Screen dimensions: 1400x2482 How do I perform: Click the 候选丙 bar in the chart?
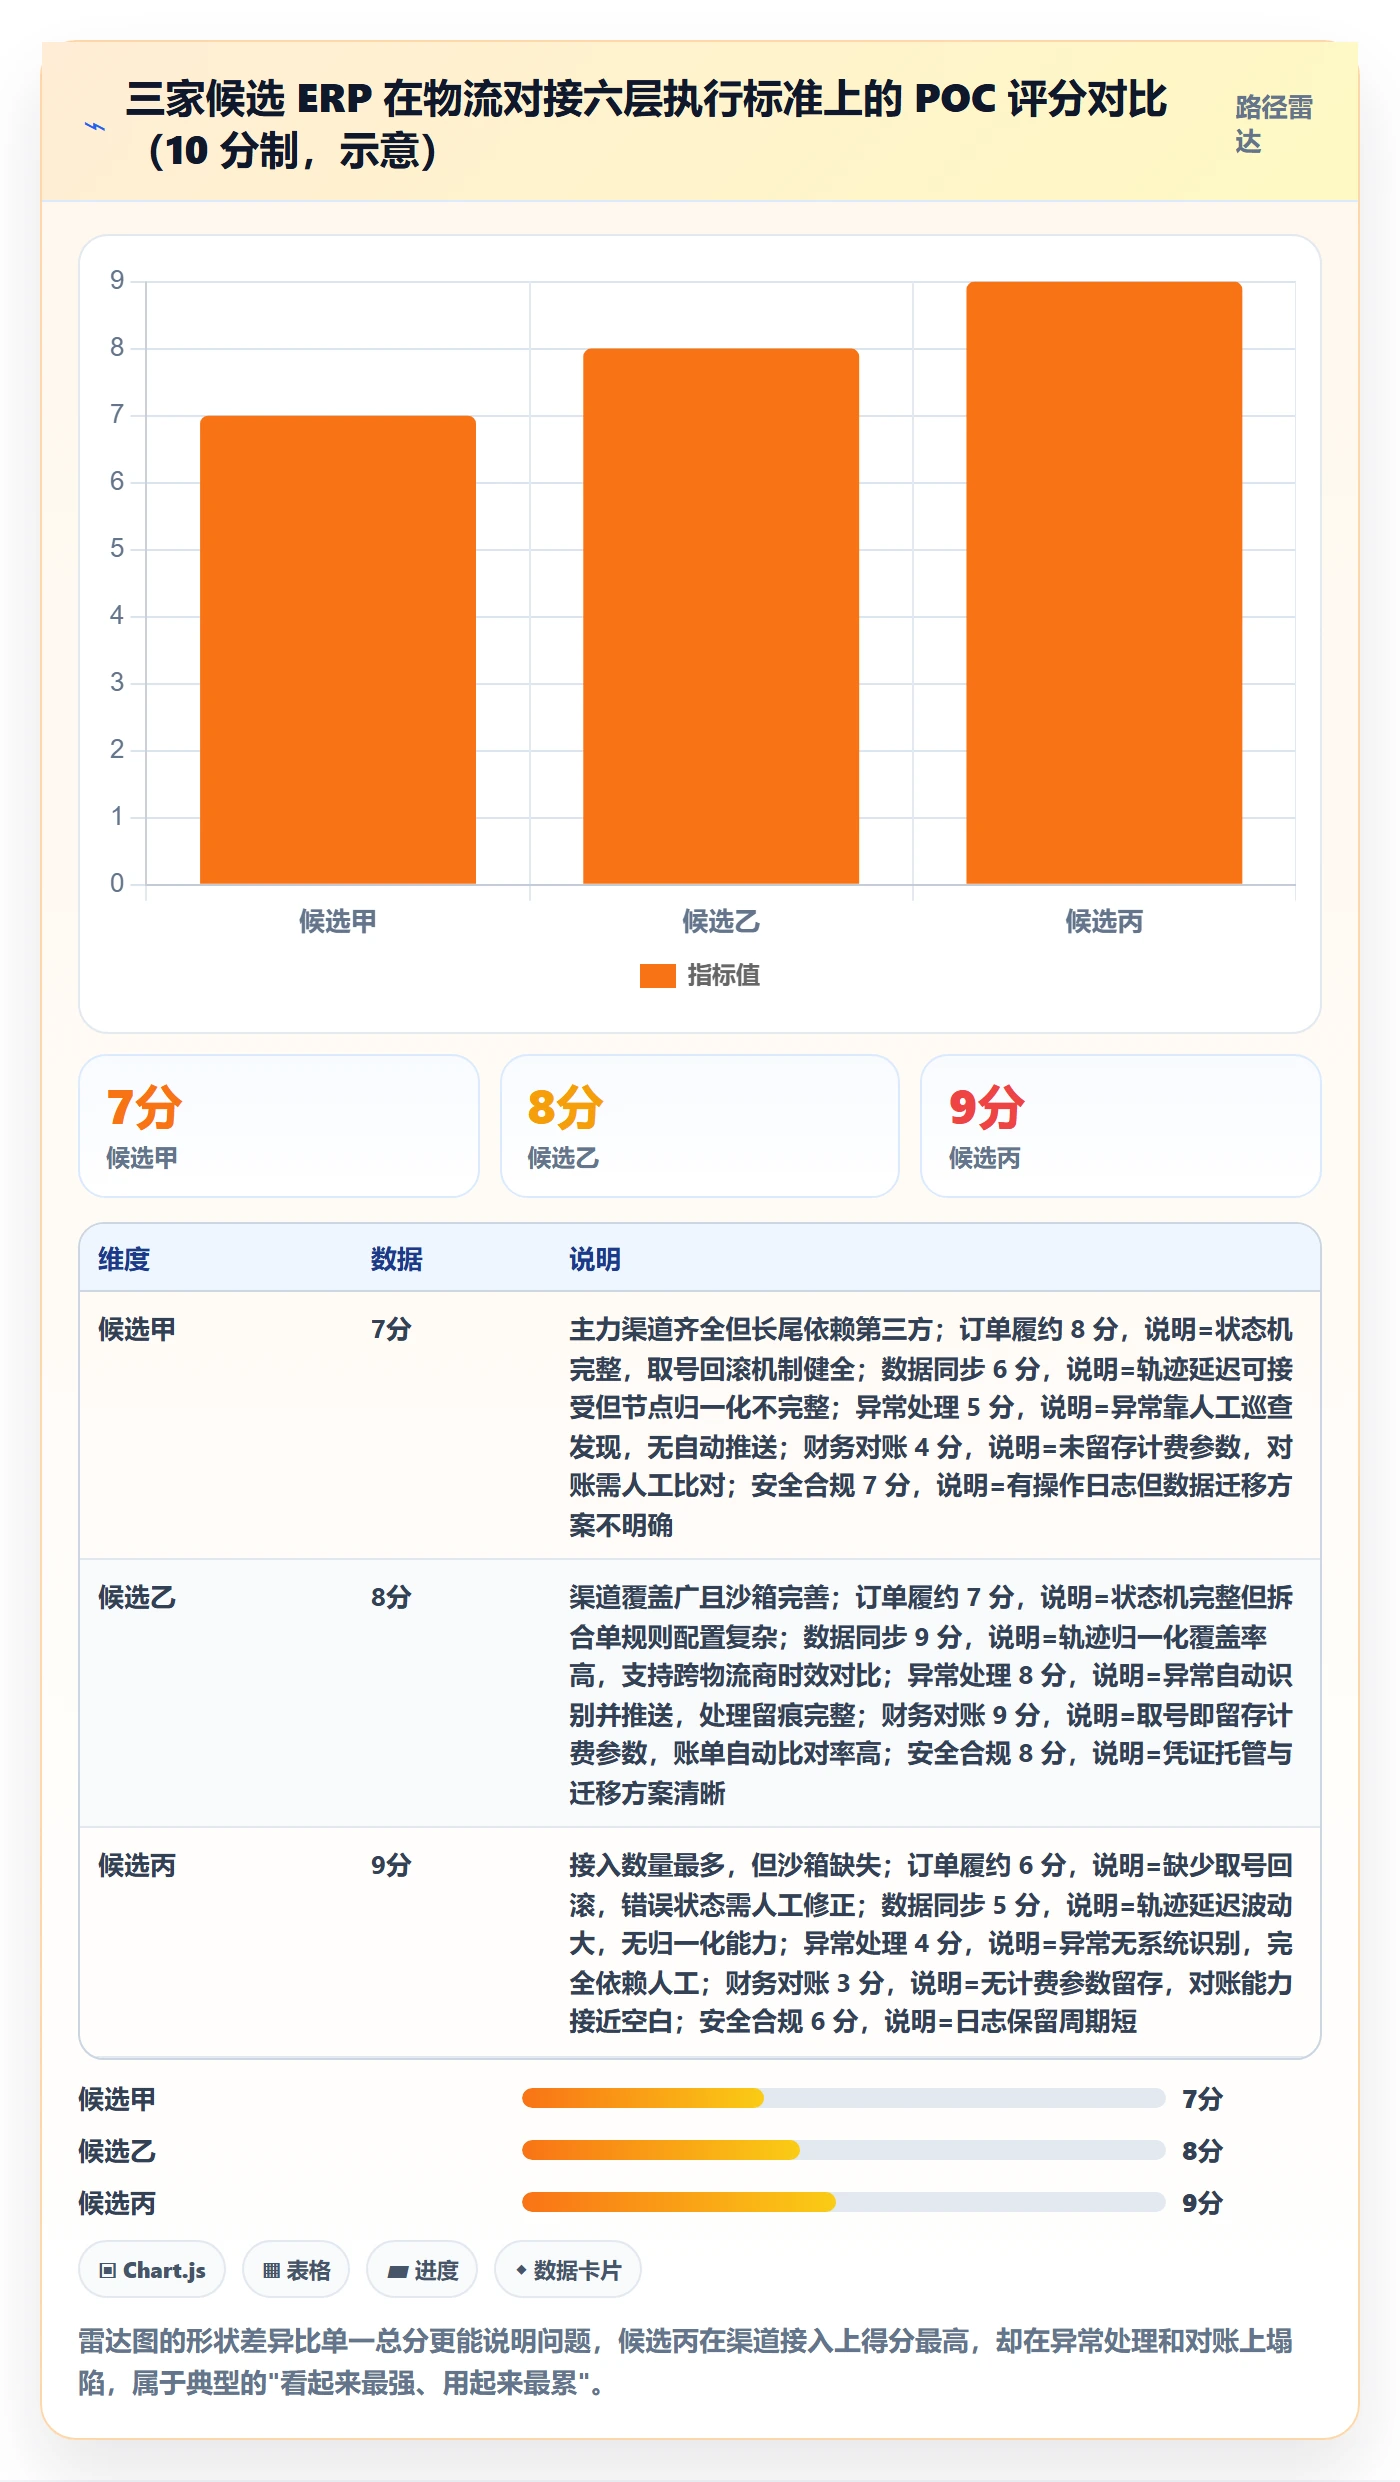pos(1104,583)
